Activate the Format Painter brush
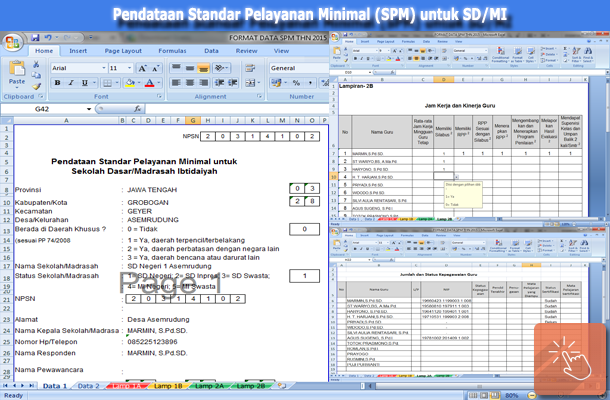 [x=36, y=86]
